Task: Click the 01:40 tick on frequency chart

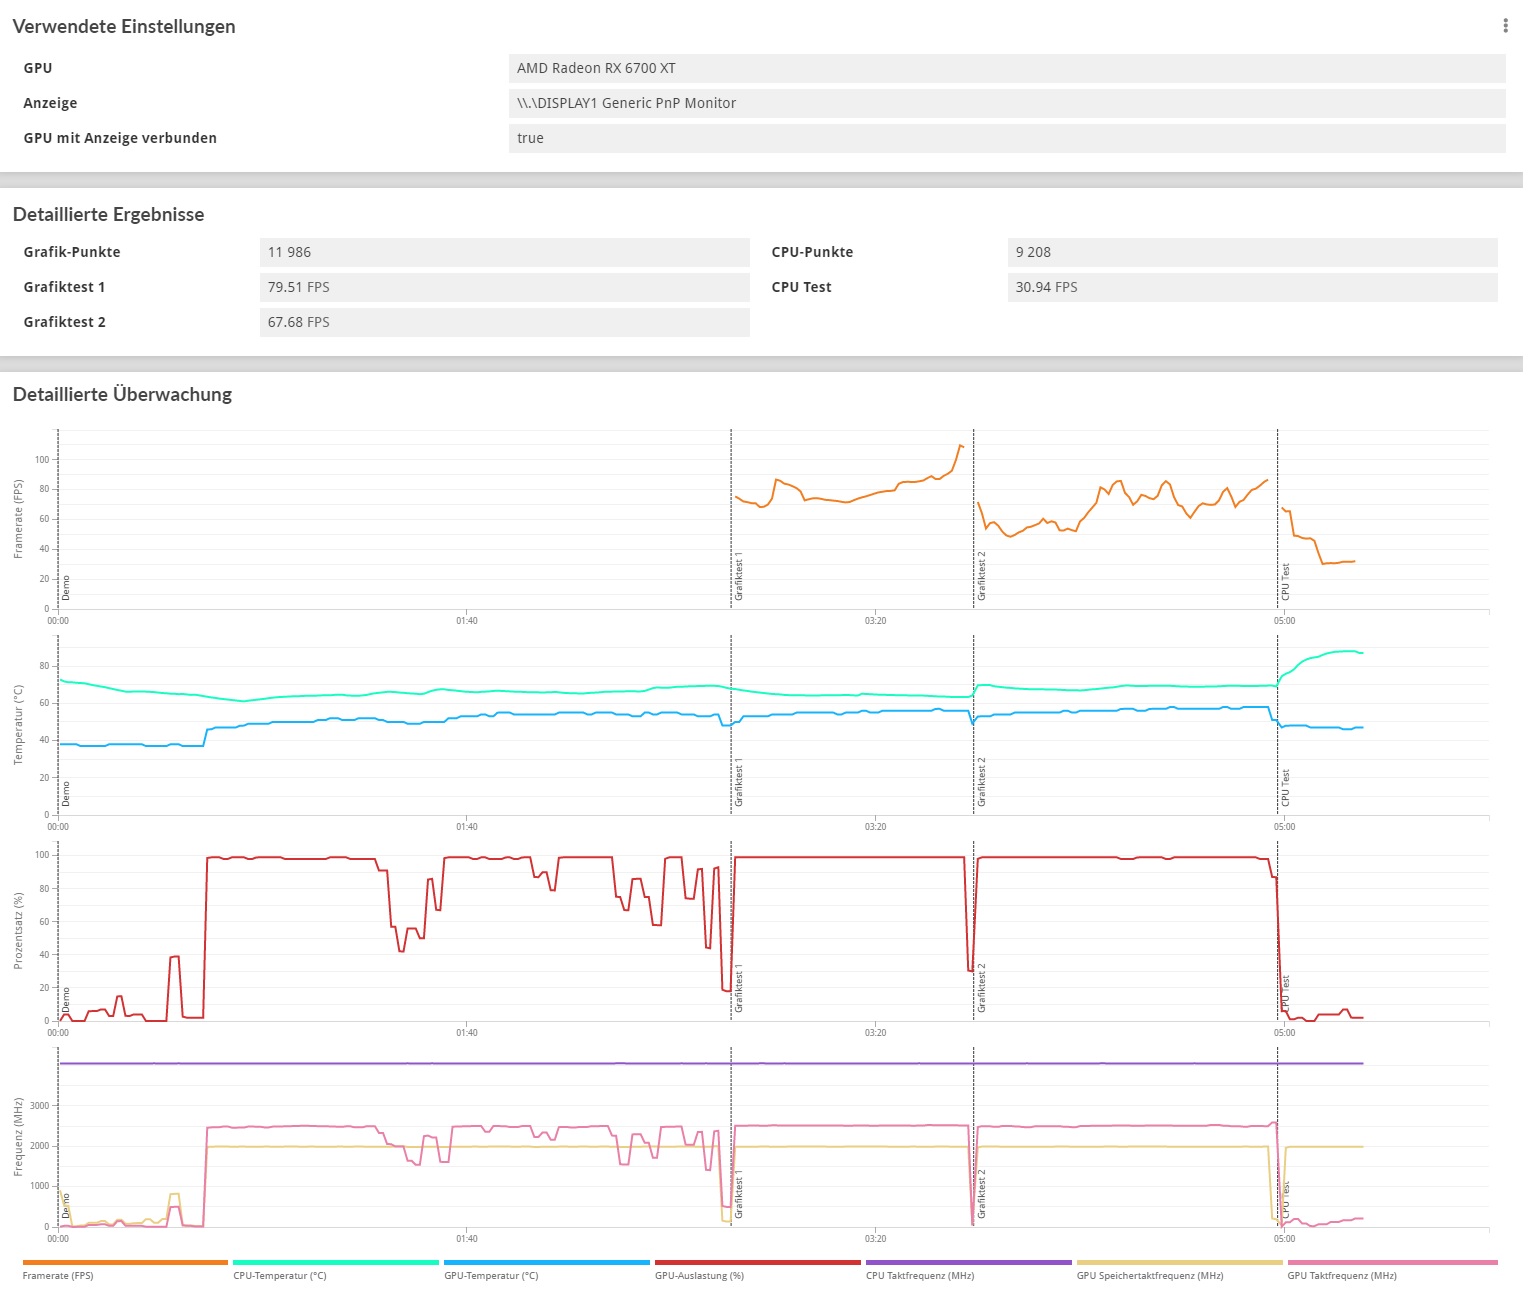Action: tap(467, 1239)
